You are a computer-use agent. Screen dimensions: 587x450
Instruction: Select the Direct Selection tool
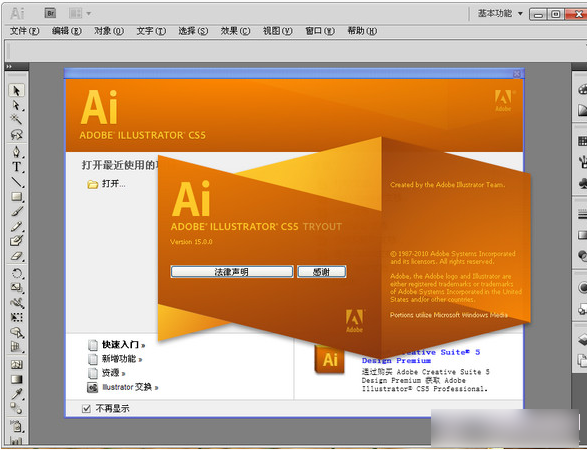point(16,106)
